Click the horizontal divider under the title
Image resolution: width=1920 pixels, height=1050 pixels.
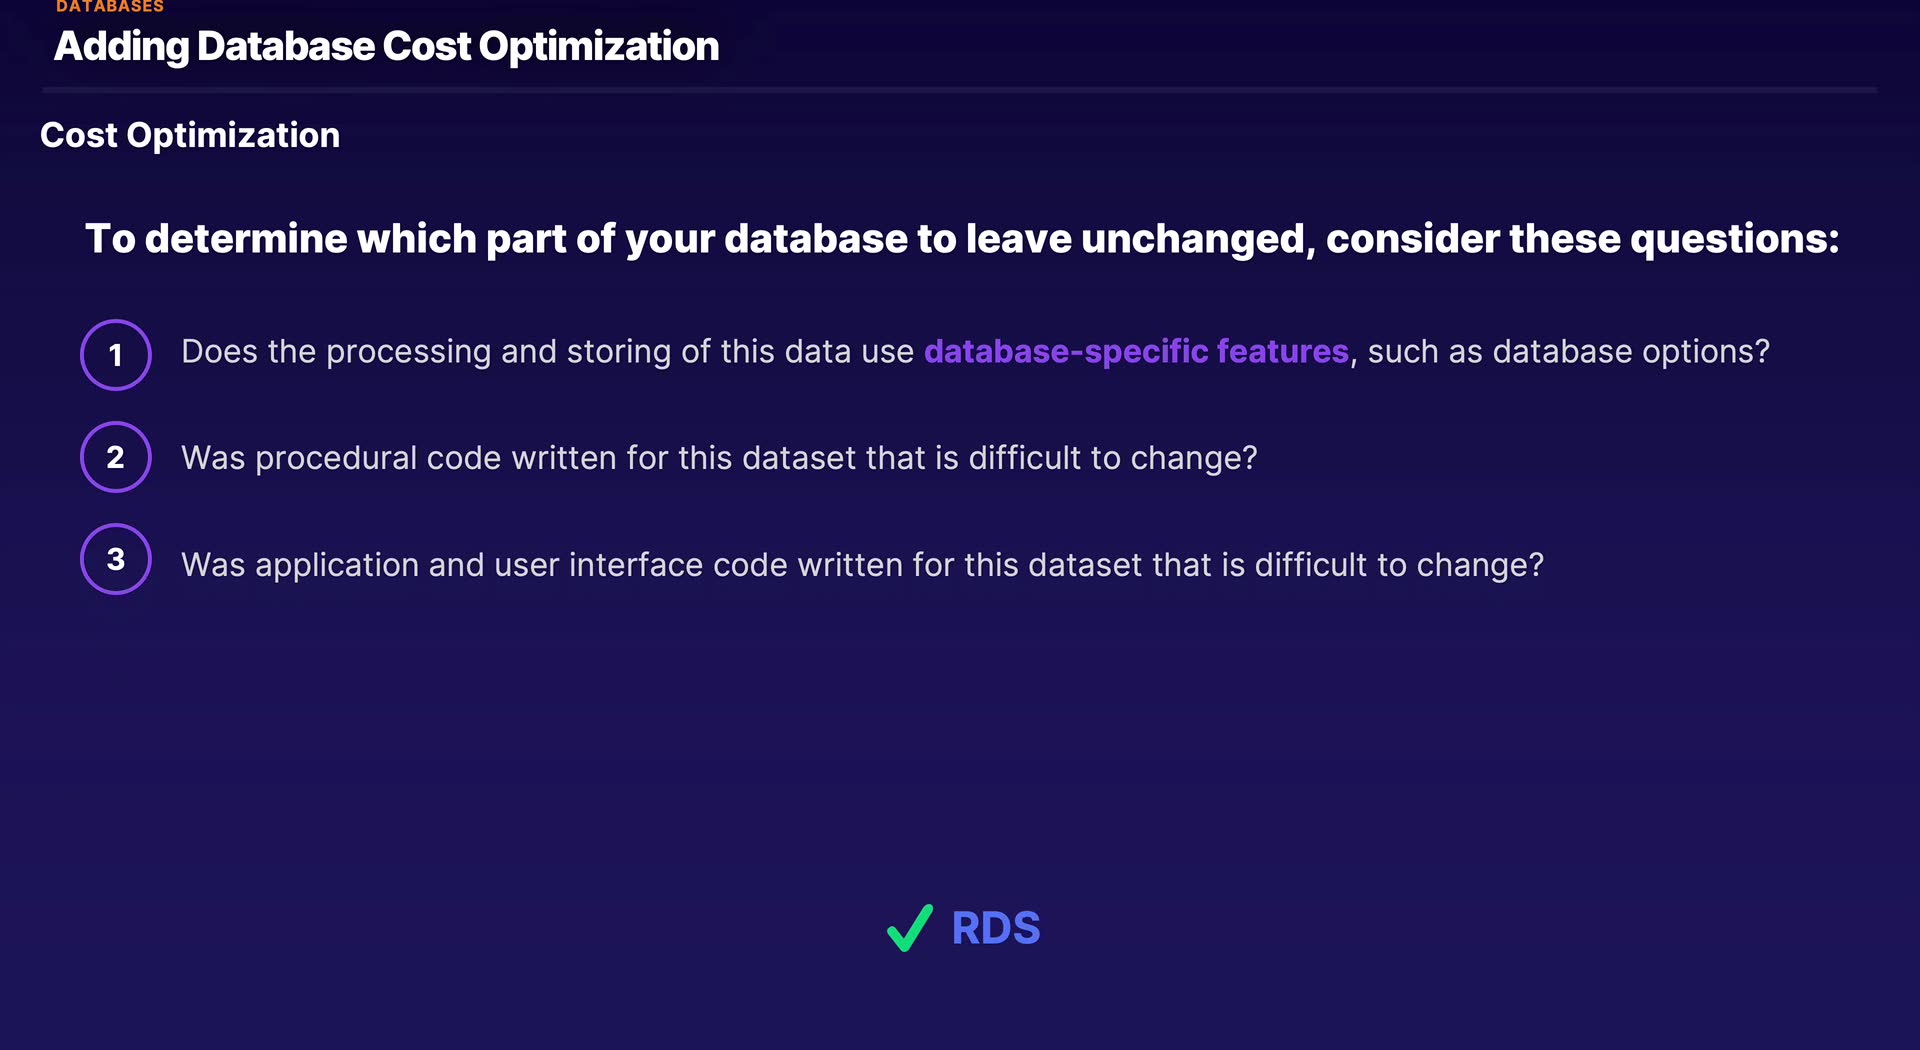coord(960,90)
